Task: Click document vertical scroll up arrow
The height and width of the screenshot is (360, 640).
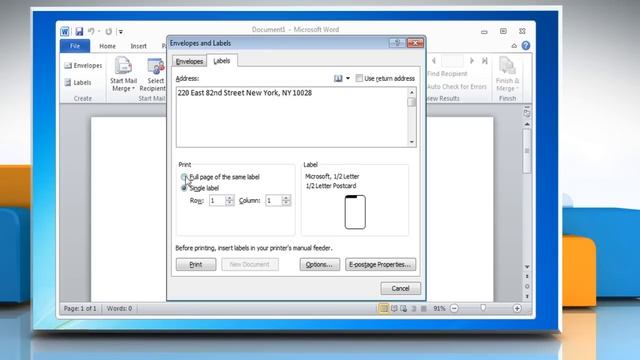Action: tap(527, 124)
